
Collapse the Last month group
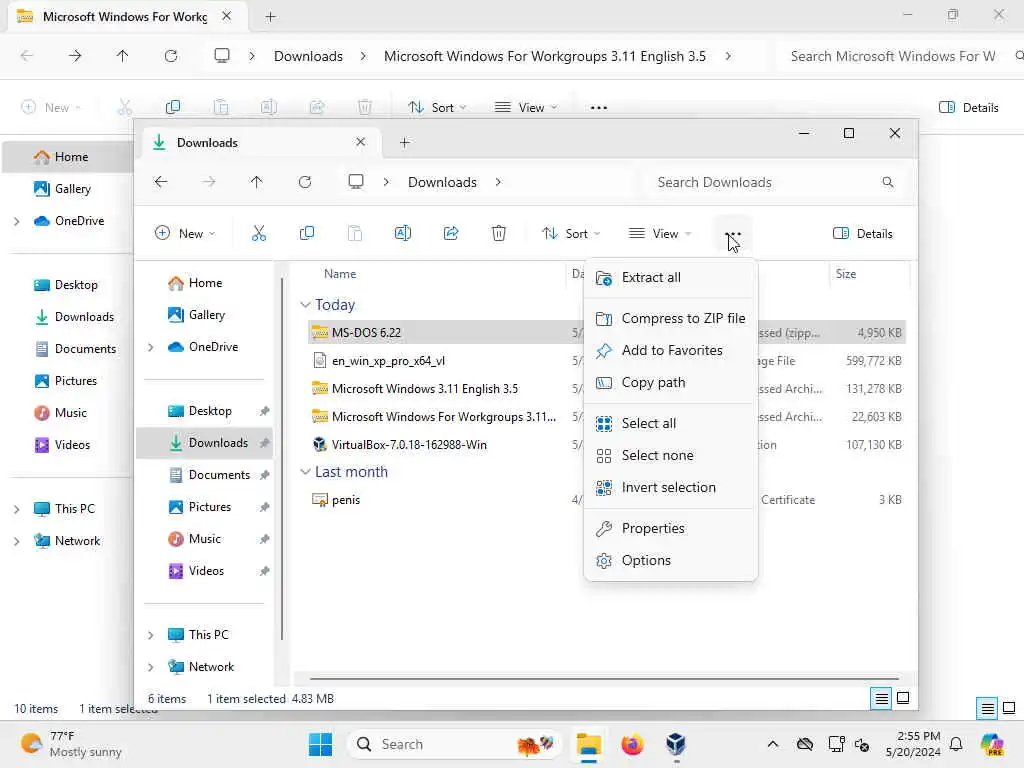[305, 472]
